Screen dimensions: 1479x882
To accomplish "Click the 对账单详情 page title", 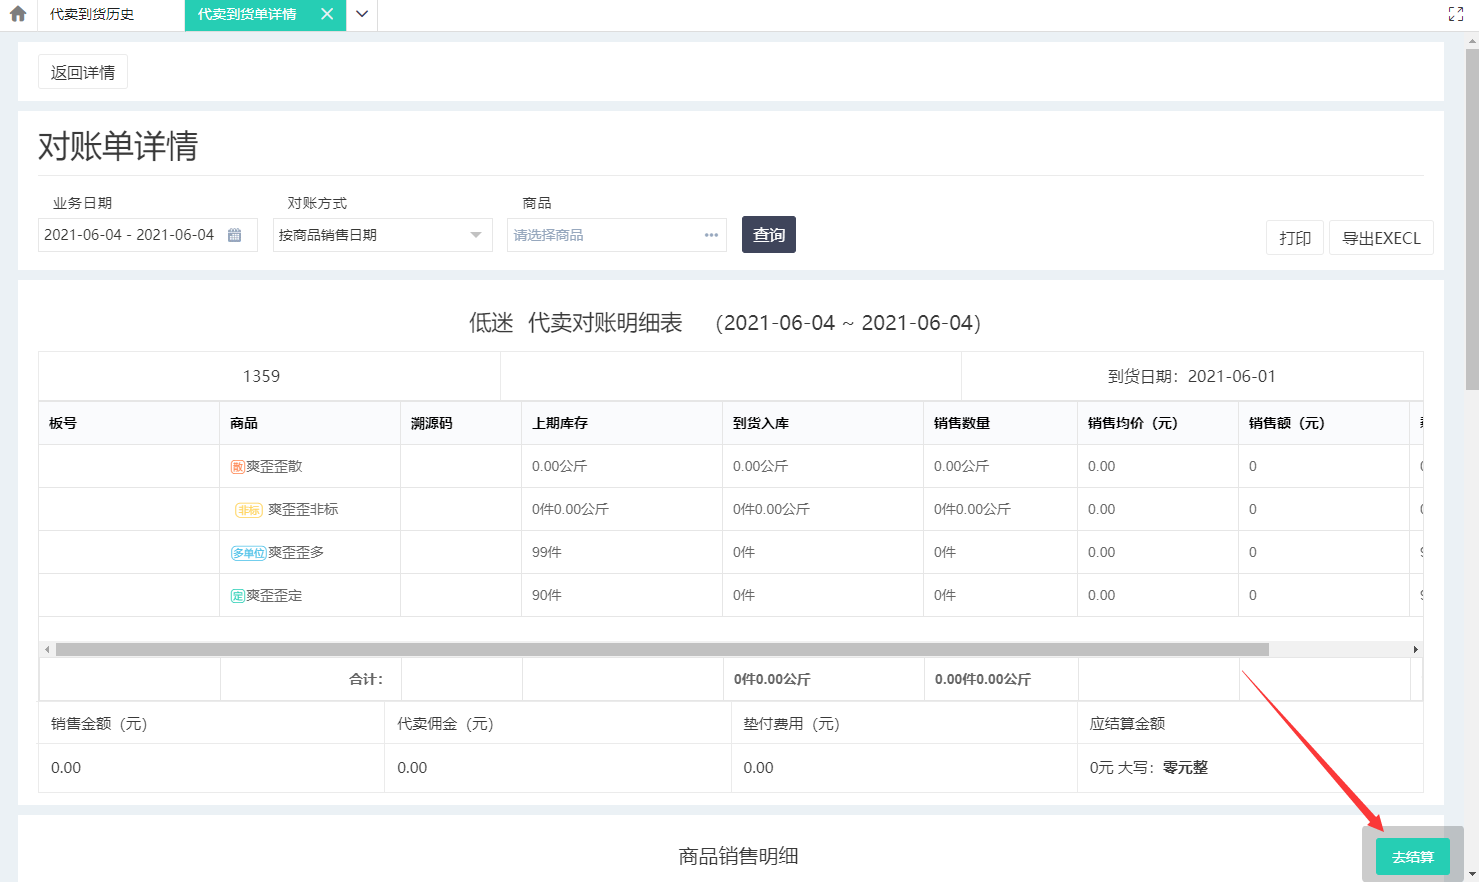I will point(118,146).
